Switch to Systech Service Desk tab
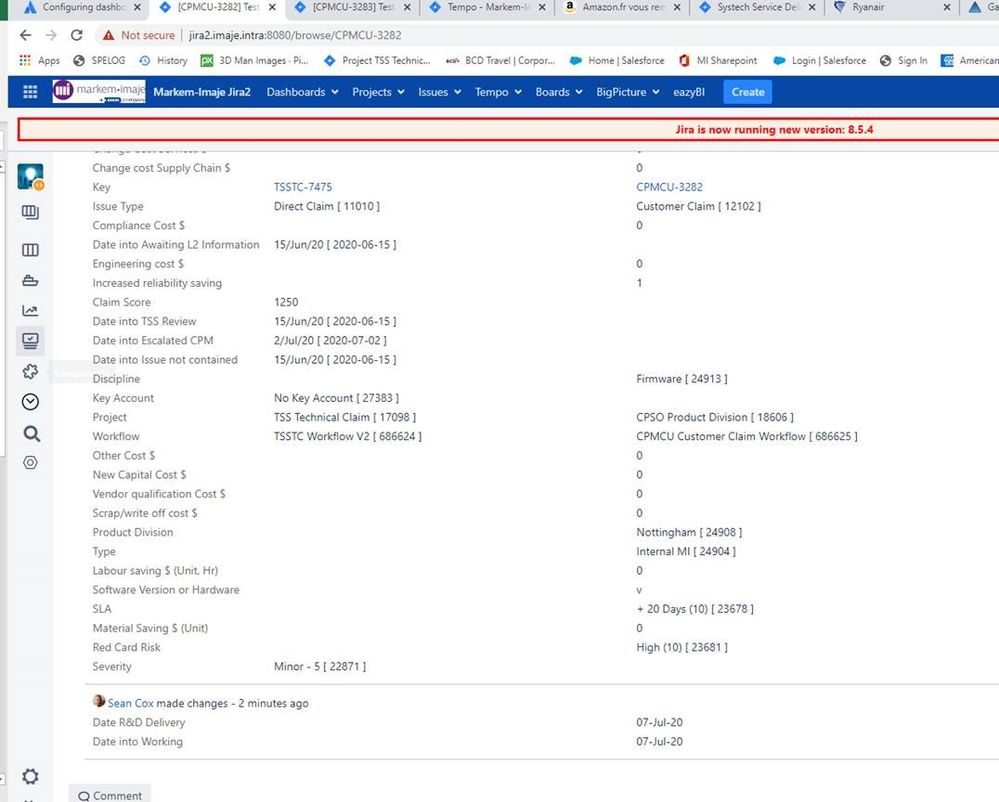The height and width of the screenshot is (802, 999). pyautogui.click(x=759, y=8)
